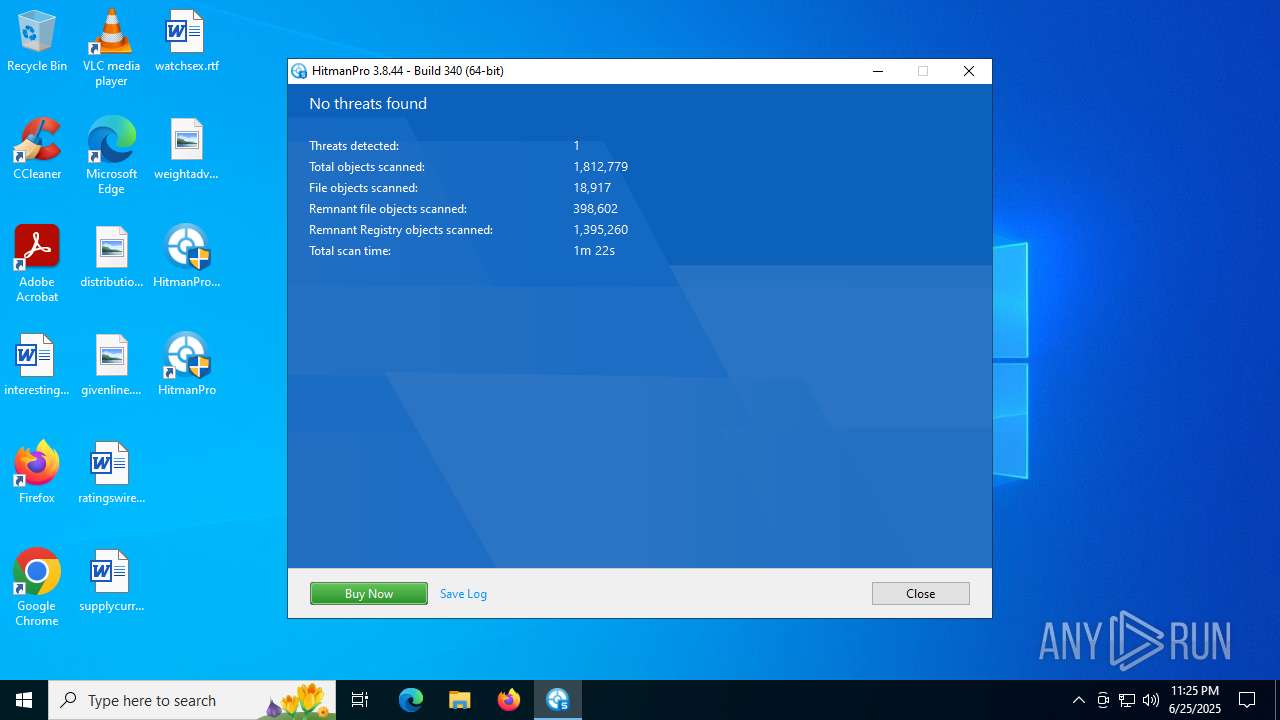1280x720 pixels.
Task: Click the Buy Now button
Action: coord(369,593)
